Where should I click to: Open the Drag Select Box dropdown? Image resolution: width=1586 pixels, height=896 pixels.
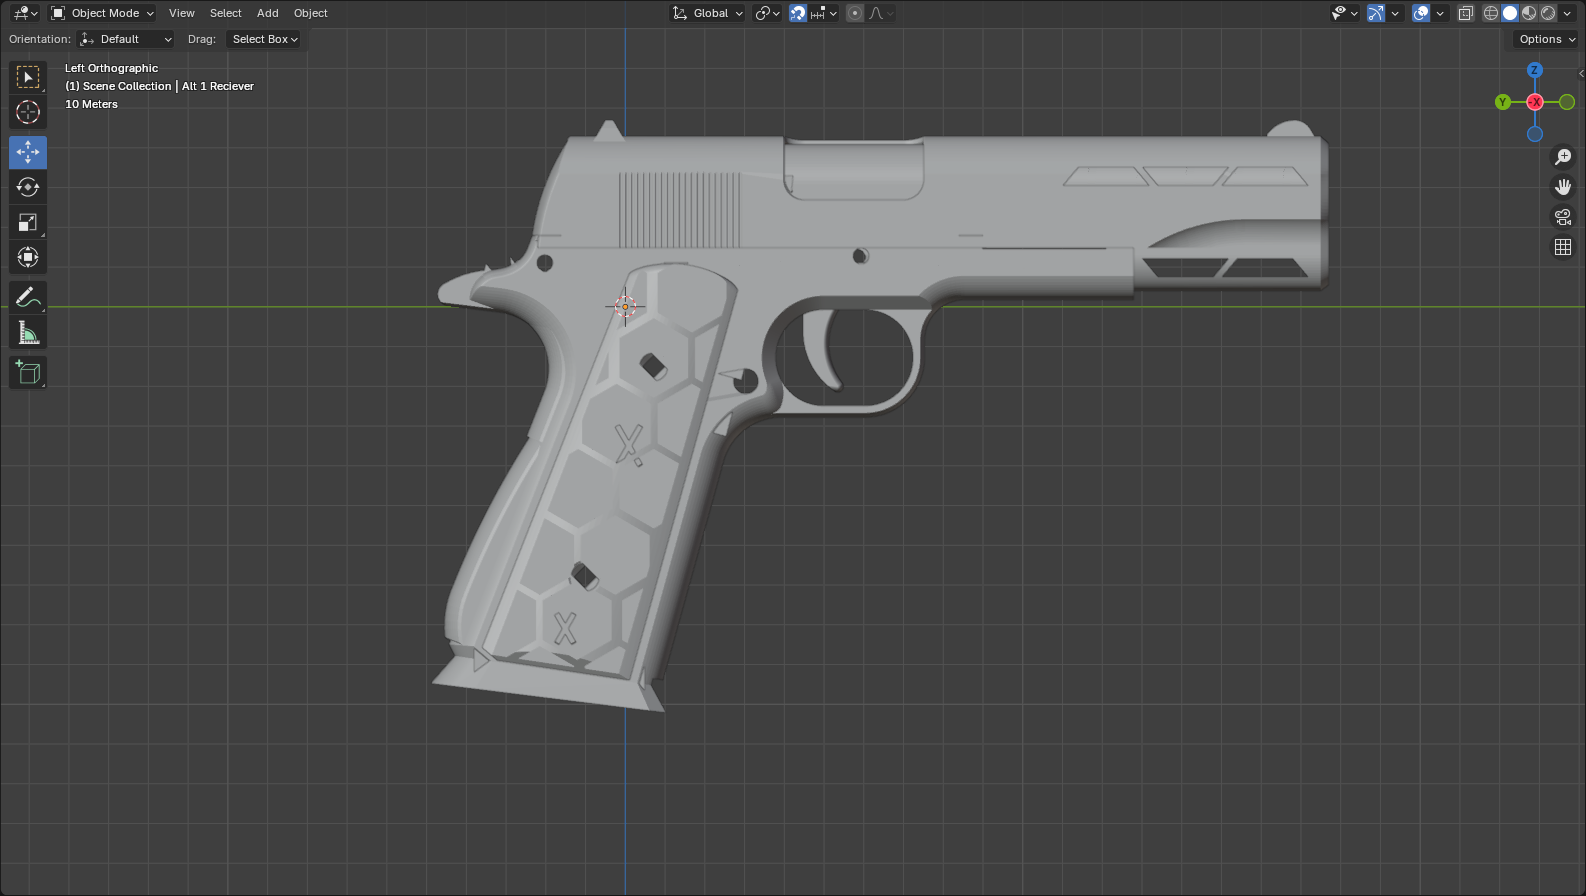tap(264, 39)
